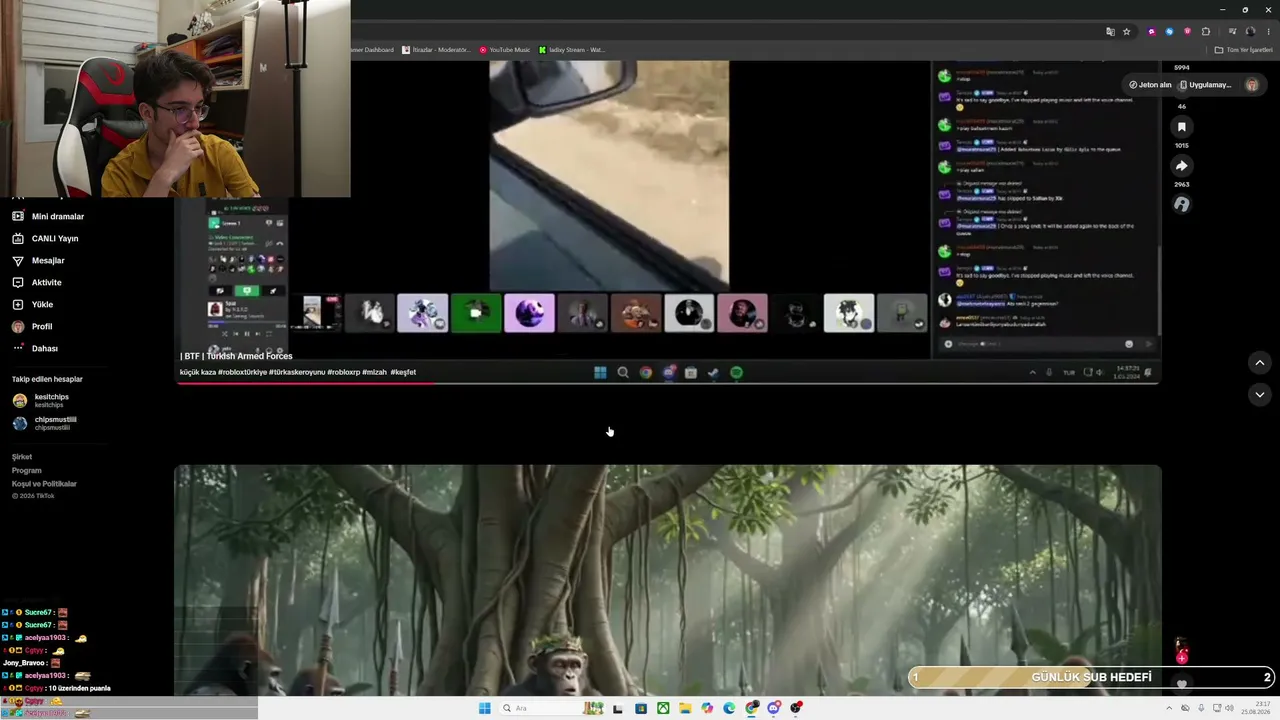This screenshot has height=720, width=1280.
Task: Open the ladixy Stream bookmark
Action: [572, 50]
